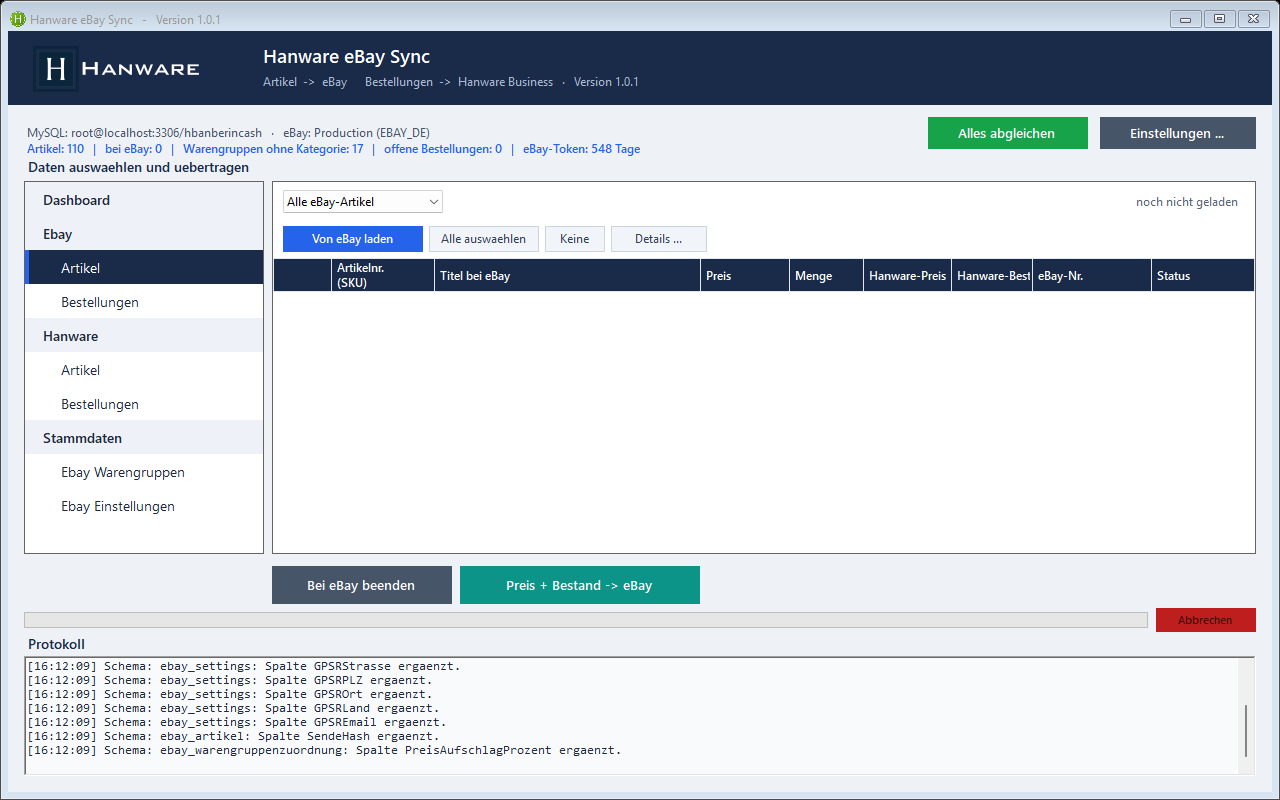The image size is (1280, 800).
Task: Open Artikel under the Hanware section
Action: 144,370
